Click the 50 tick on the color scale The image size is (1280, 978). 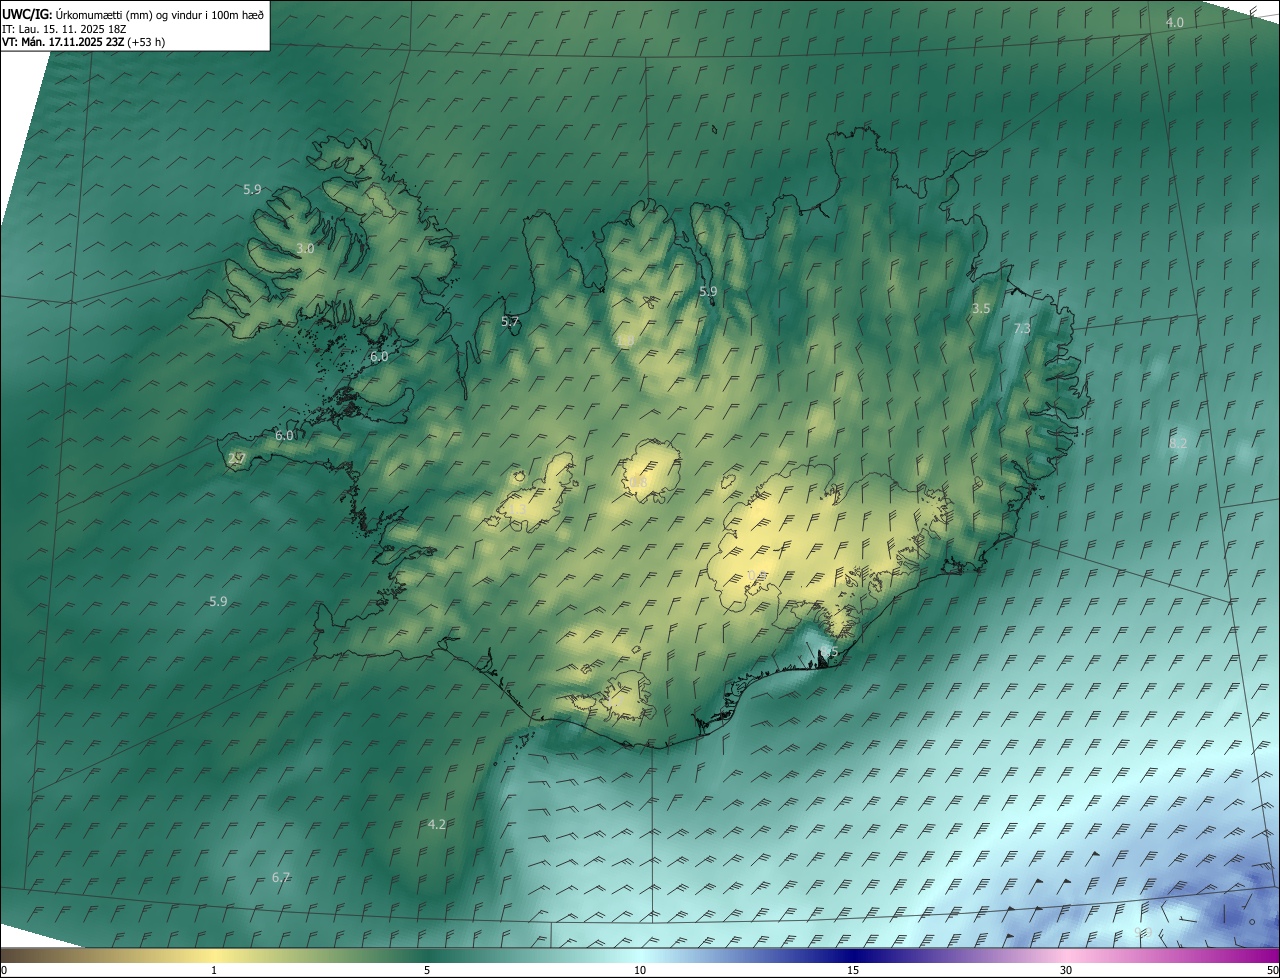(x=1272, y=970)
